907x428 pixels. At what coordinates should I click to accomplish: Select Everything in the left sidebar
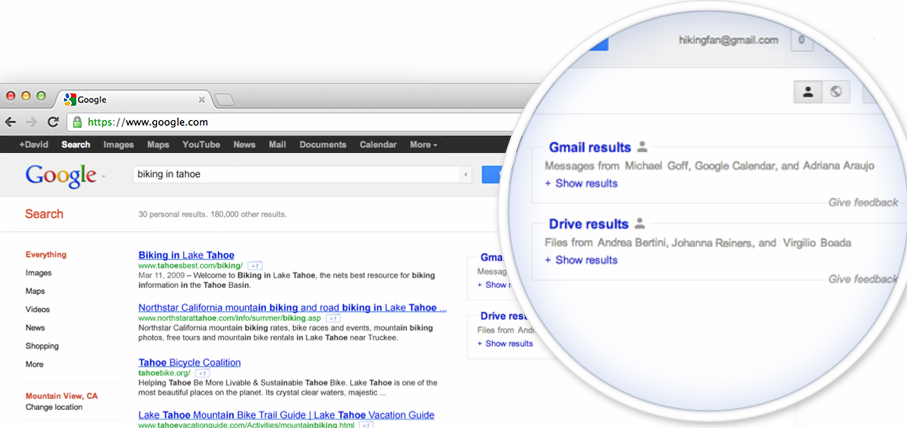click(46, 254)
